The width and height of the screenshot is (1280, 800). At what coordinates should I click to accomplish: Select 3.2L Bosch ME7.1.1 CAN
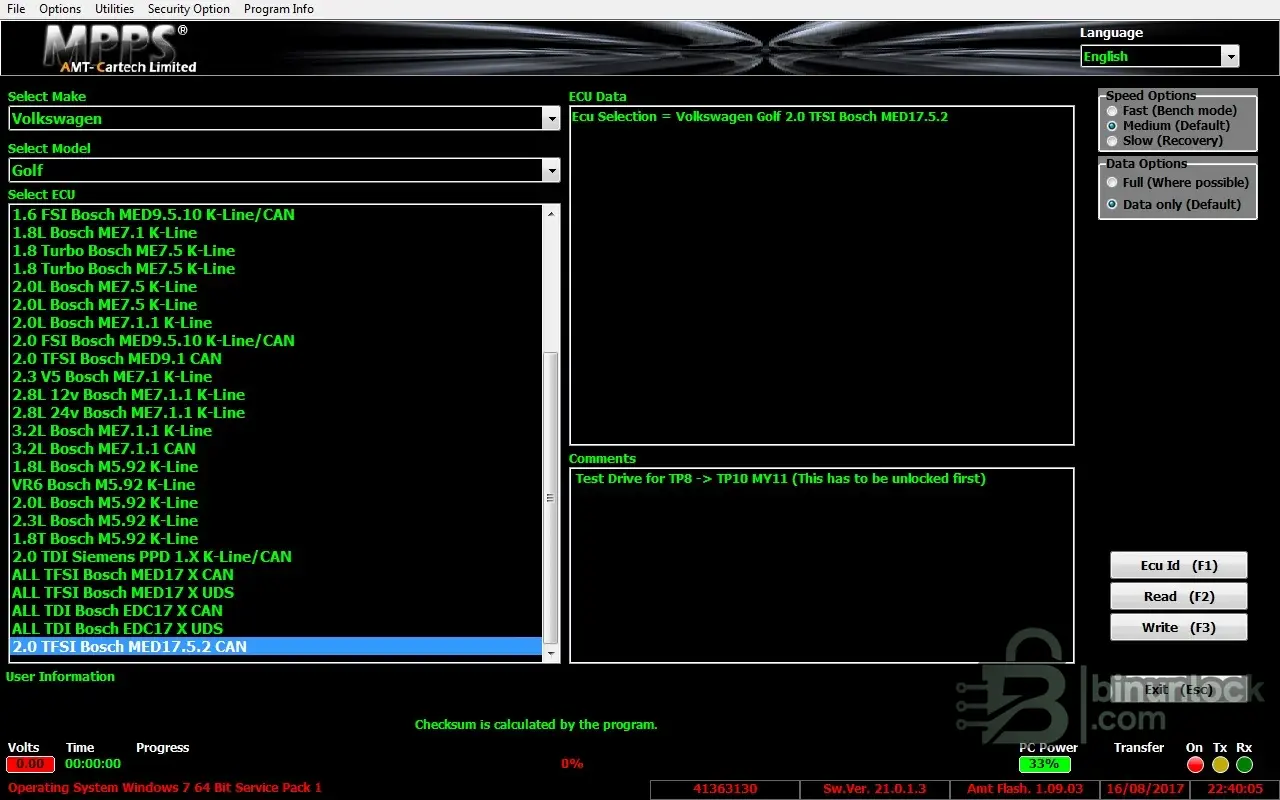click(x=276, y=449)
